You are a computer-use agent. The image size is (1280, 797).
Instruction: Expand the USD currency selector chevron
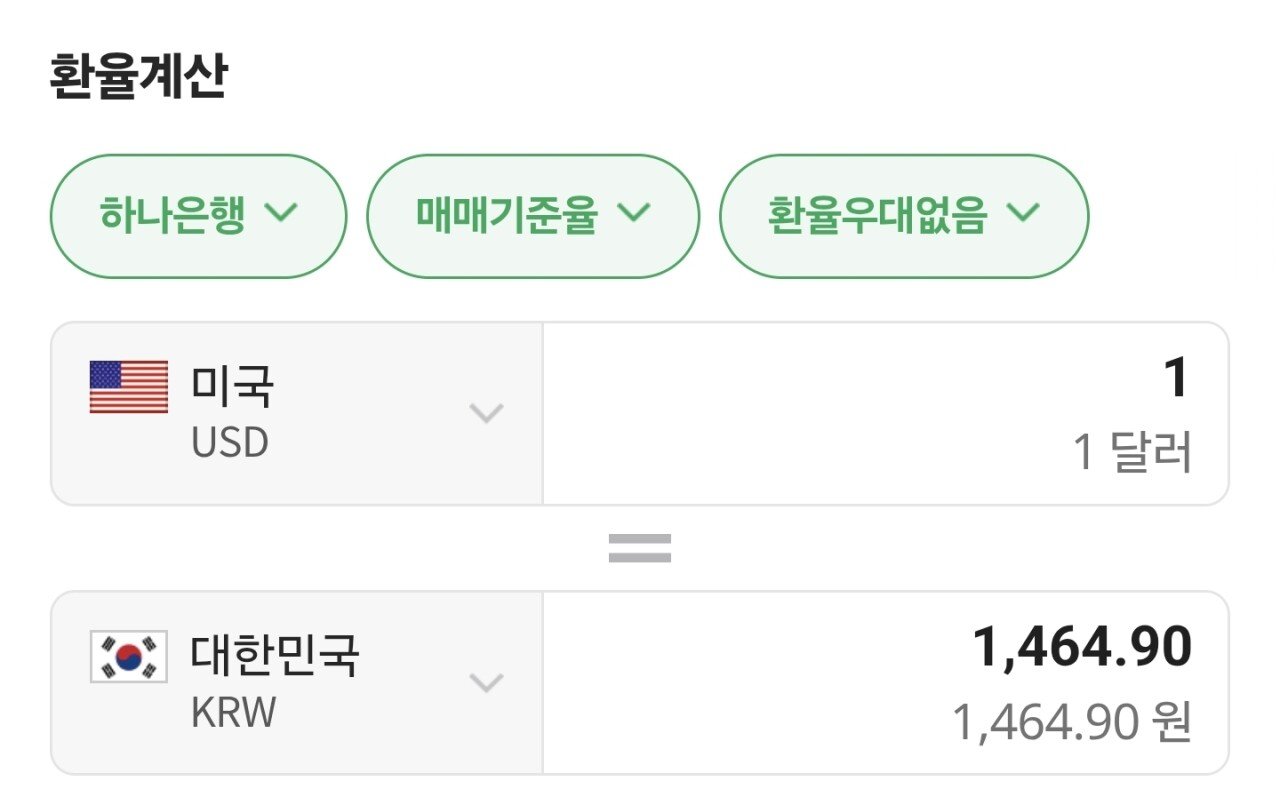[486, 413]
